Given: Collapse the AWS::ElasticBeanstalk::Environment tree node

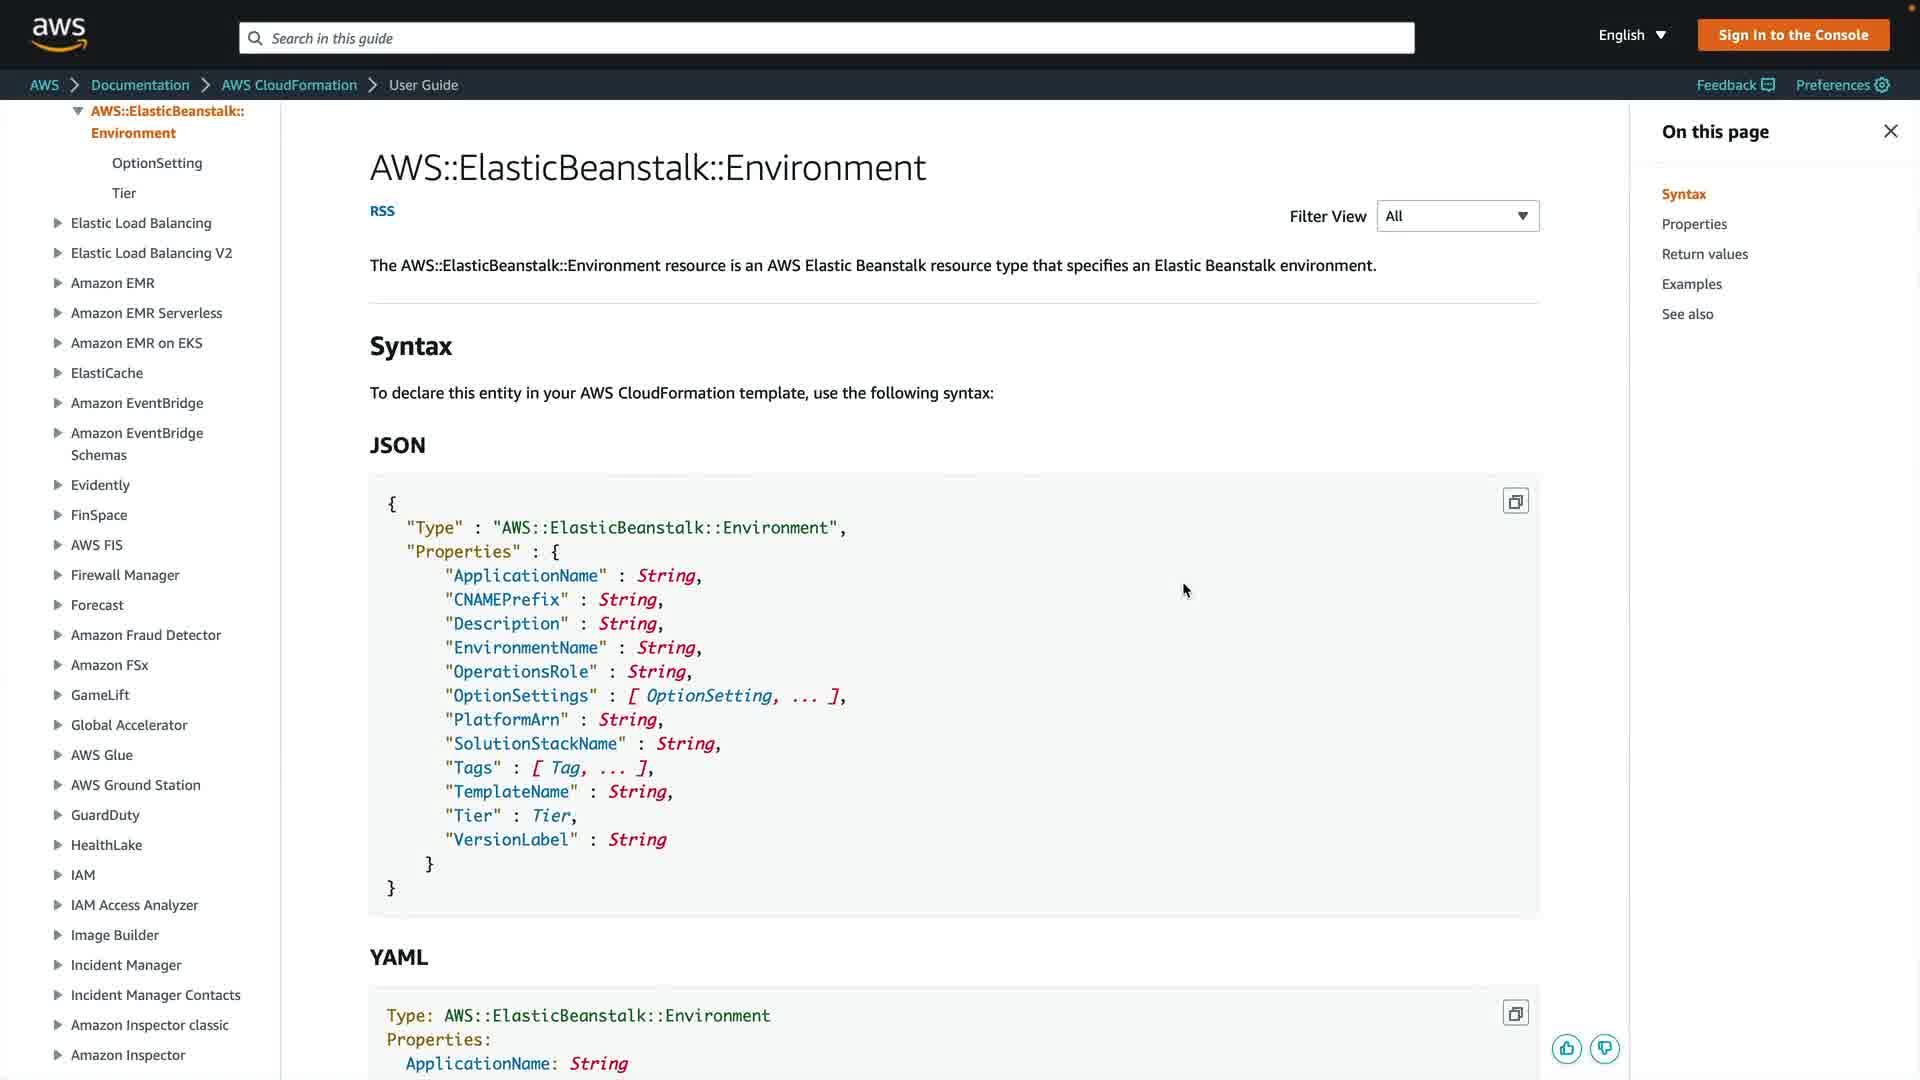Looking at the screenshot, I should pyautogui.click(x=78, y=111).
